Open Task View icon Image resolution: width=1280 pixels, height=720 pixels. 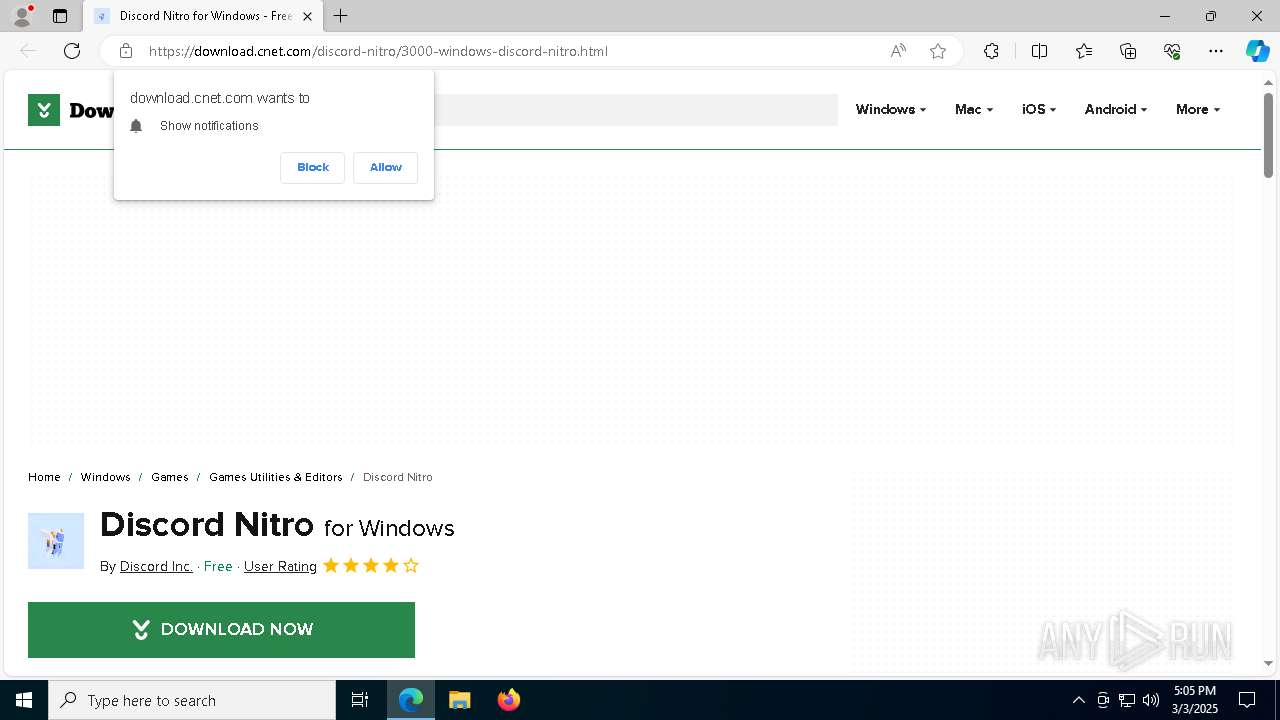[360, 700]
